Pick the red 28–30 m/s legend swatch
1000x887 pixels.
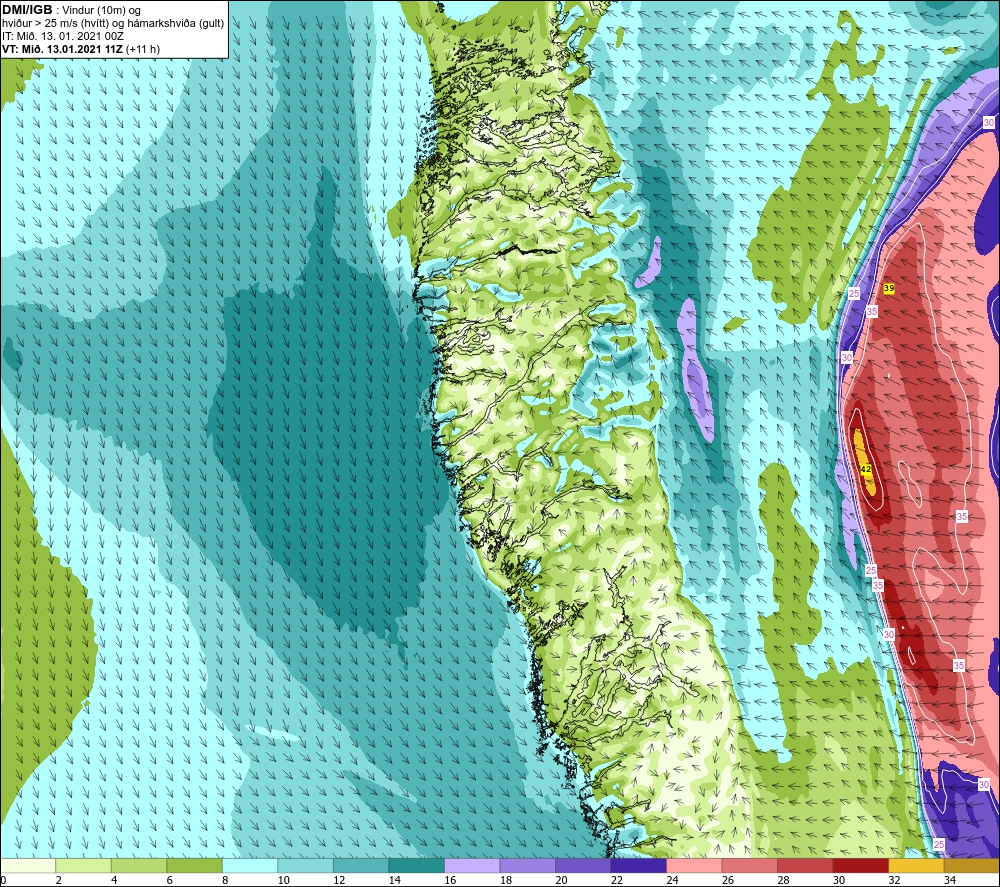coord(805,865)
